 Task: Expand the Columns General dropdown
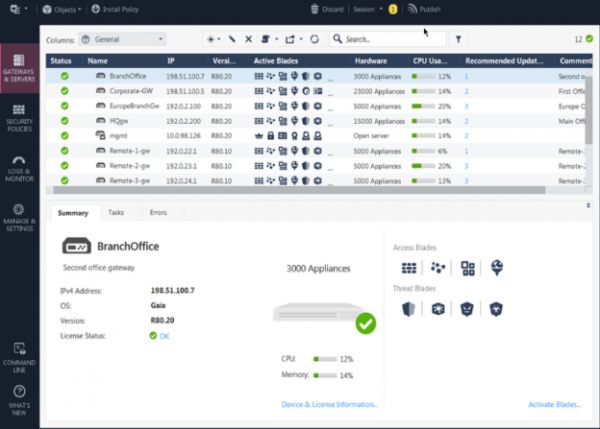tap(121, 39)
